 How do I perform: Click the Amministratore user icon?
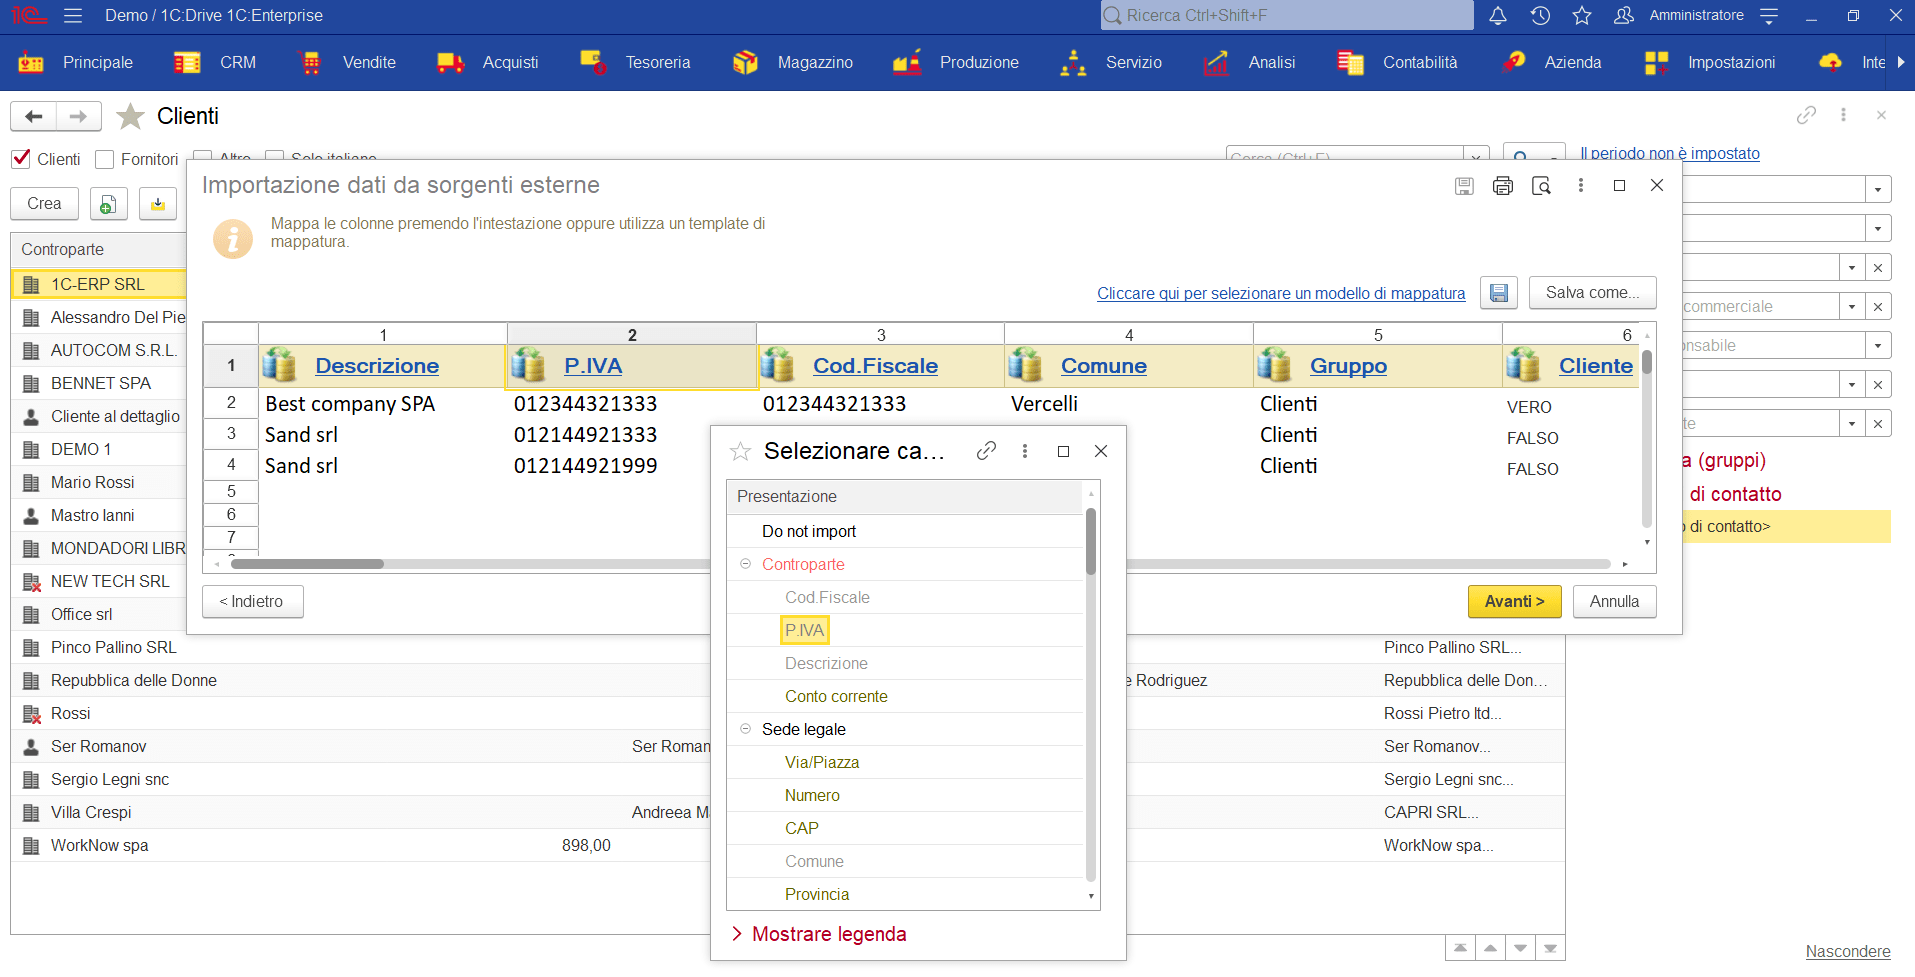(x=1624, y=15)
